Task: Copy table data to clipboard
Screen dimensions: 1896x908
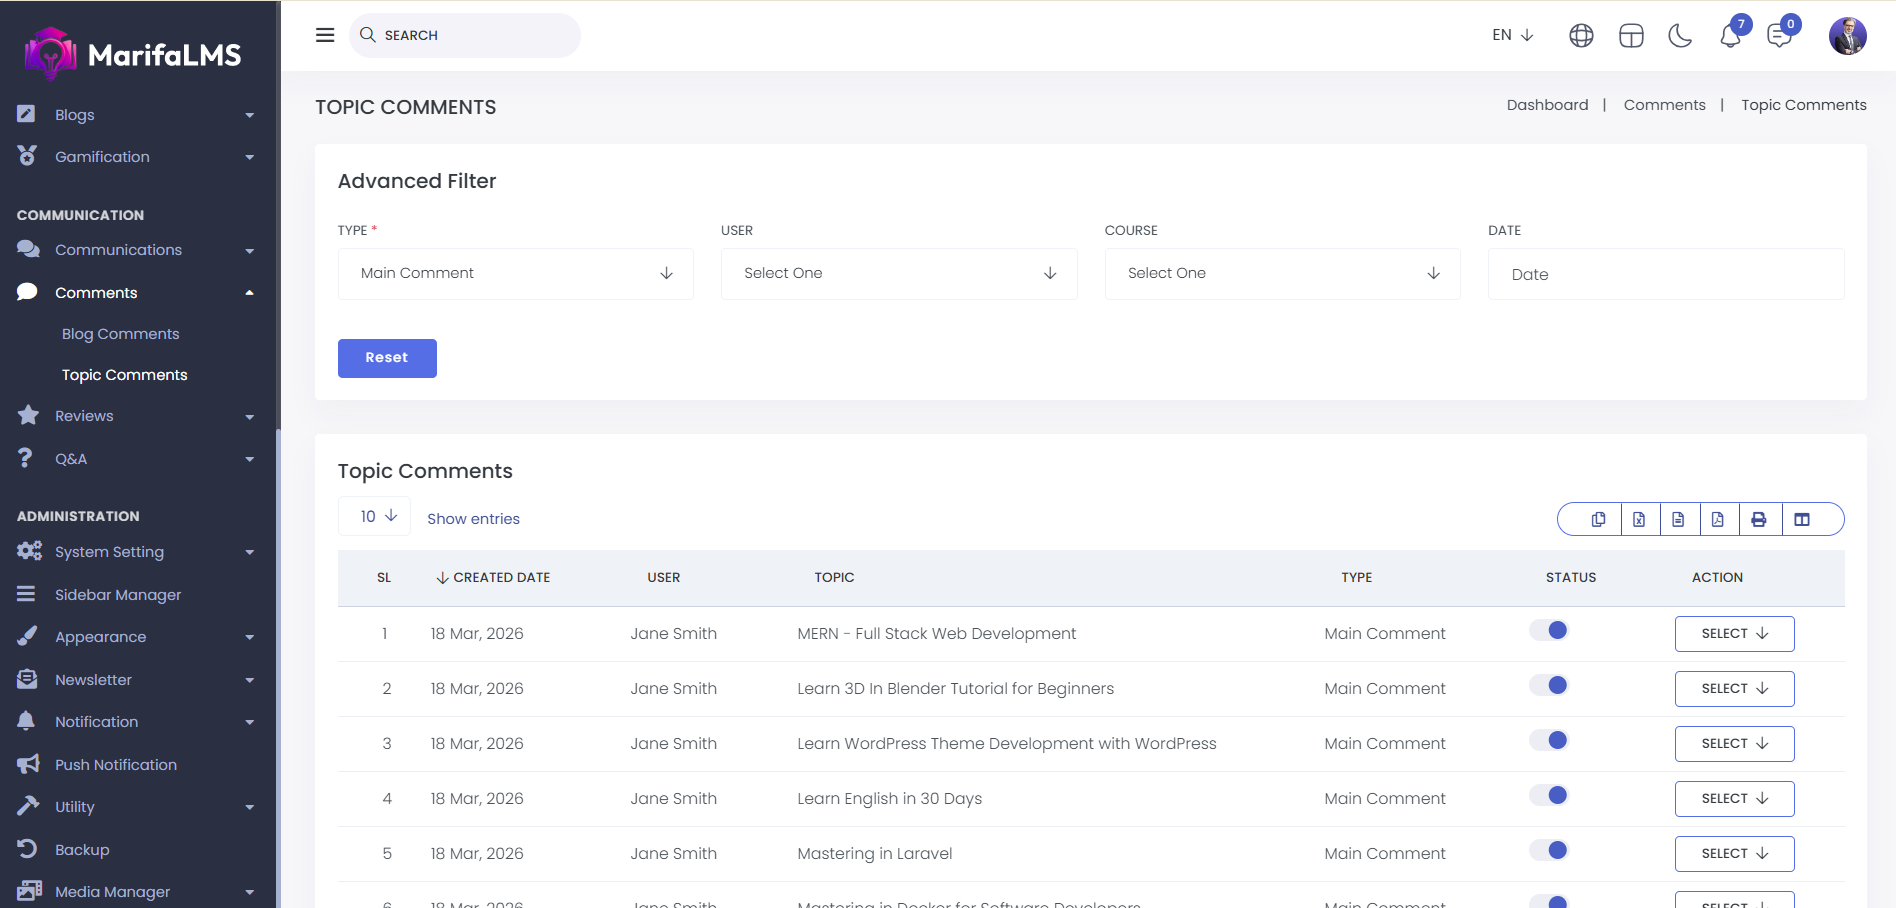Action: (1598, 519)
